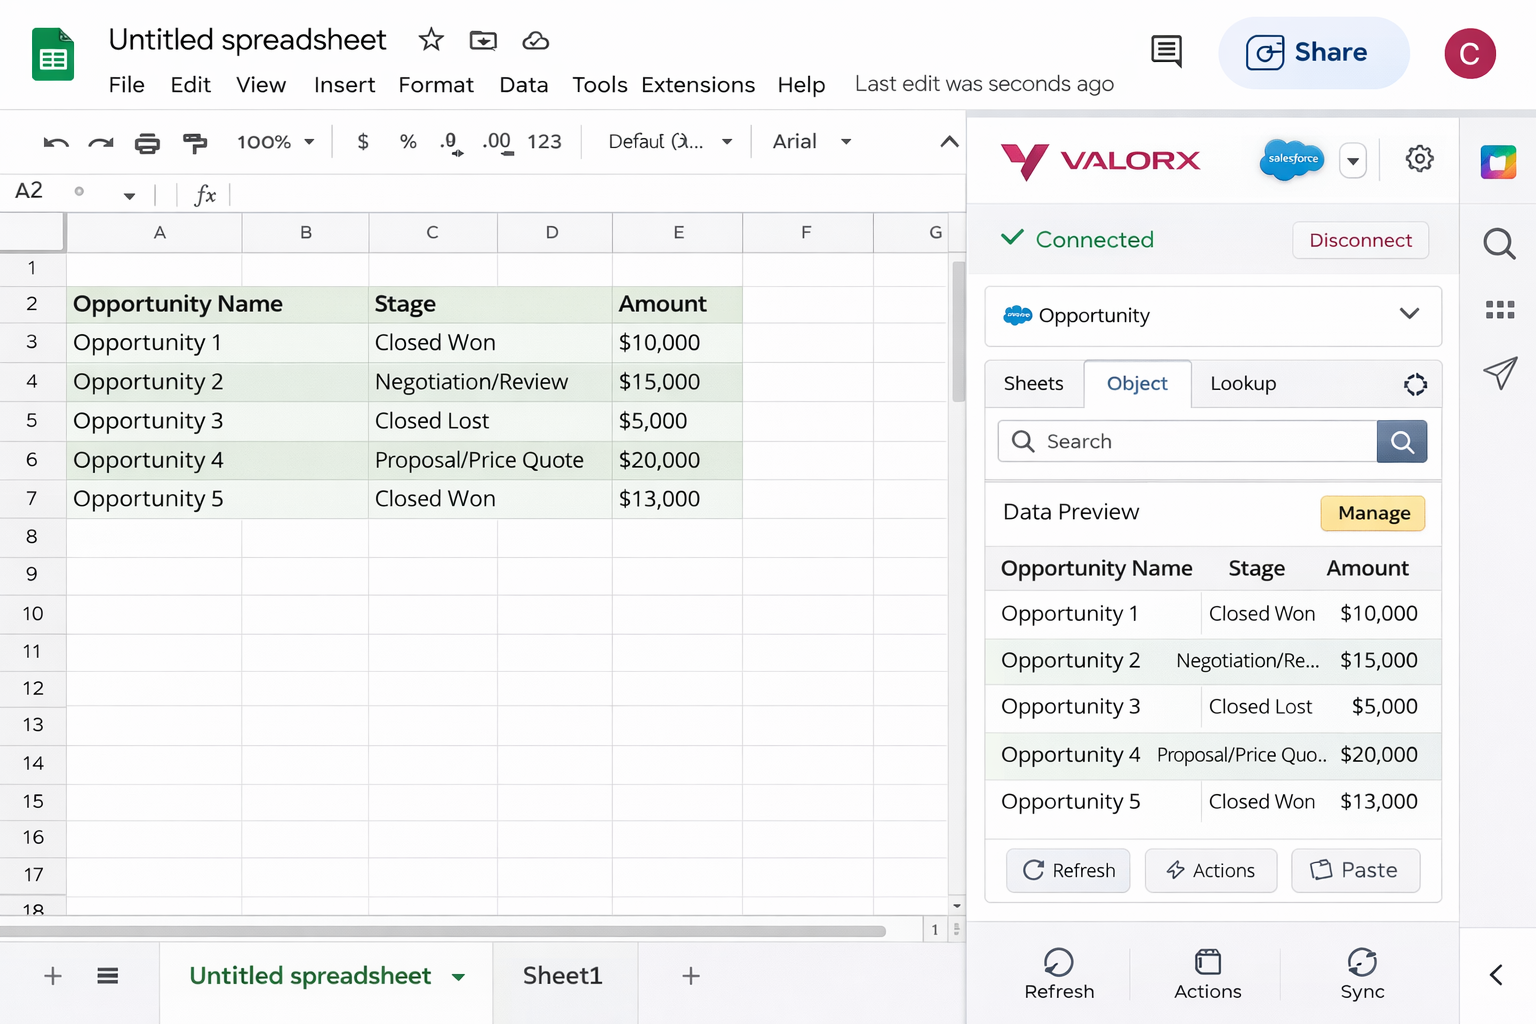Screen dimensions: 1536x1024
Task: Click the Disconnect button
Action: (x=1360, y=240)
